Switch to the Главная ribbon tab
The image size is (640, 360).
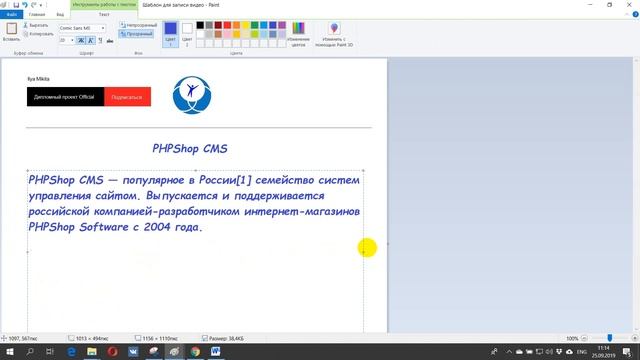pyautogui.click(x=37, y=14)
